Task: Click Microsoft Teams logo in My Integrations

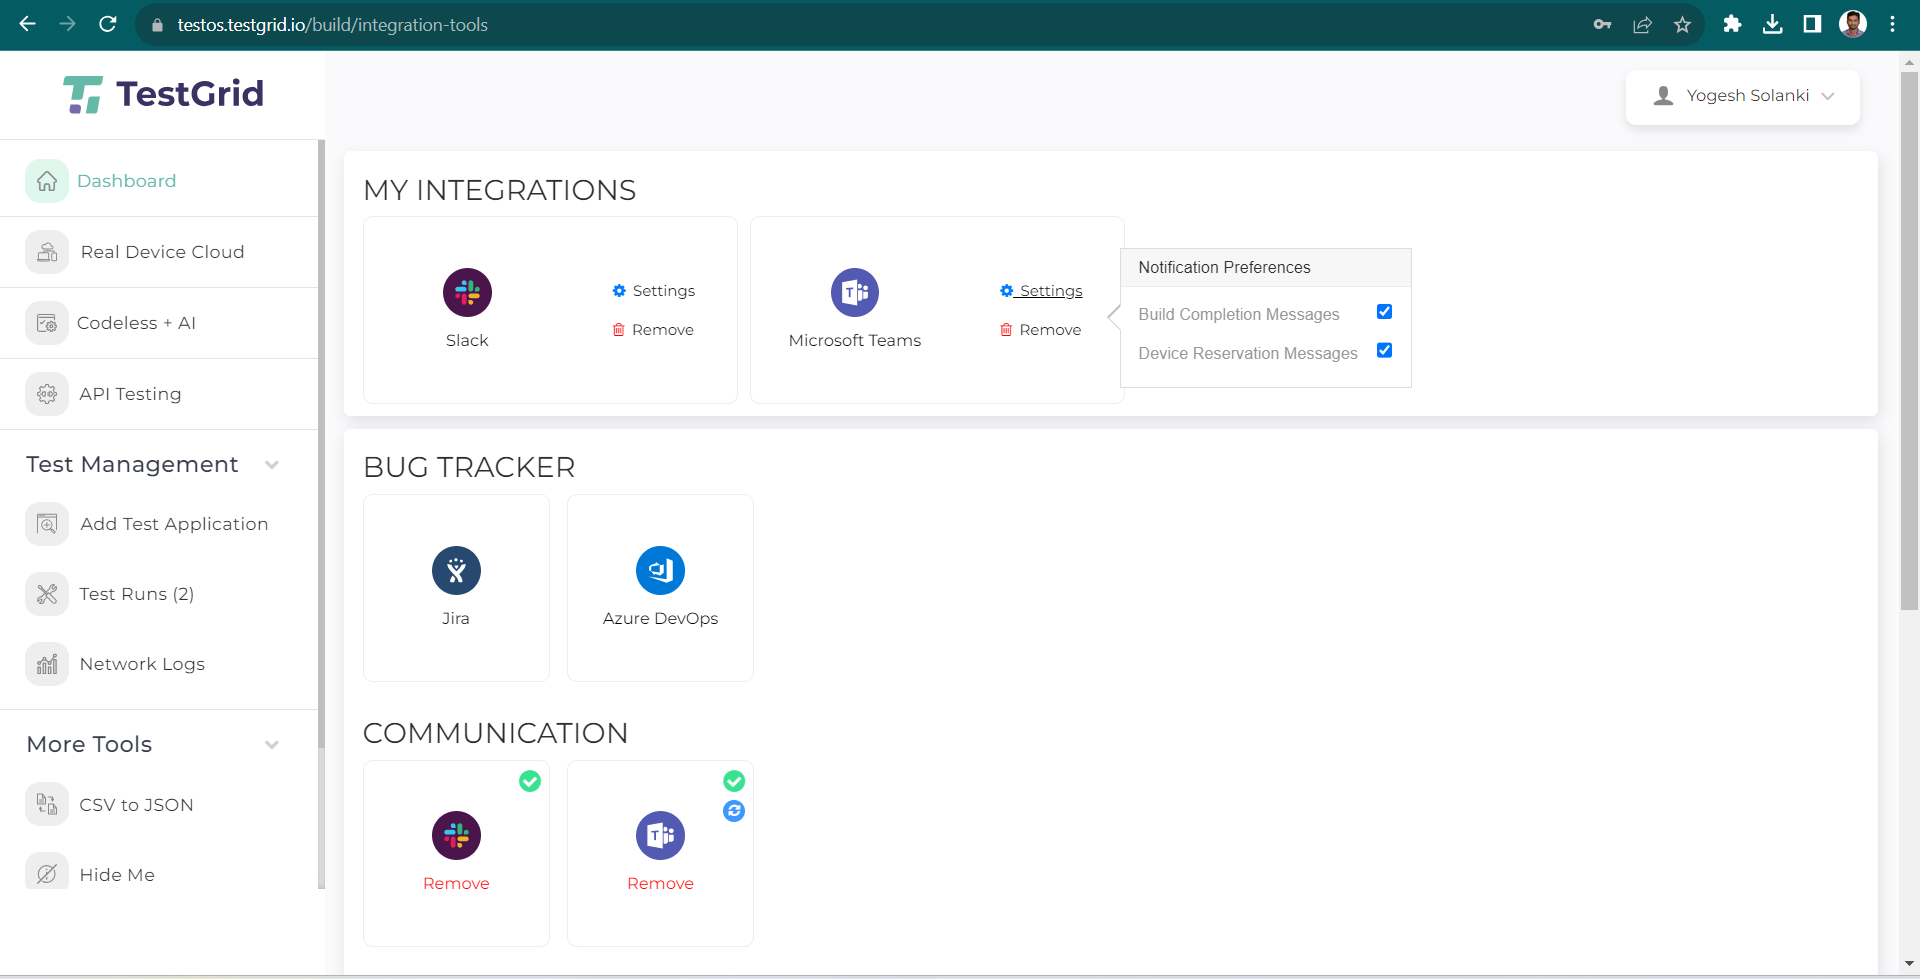Action: click(855, 293)
